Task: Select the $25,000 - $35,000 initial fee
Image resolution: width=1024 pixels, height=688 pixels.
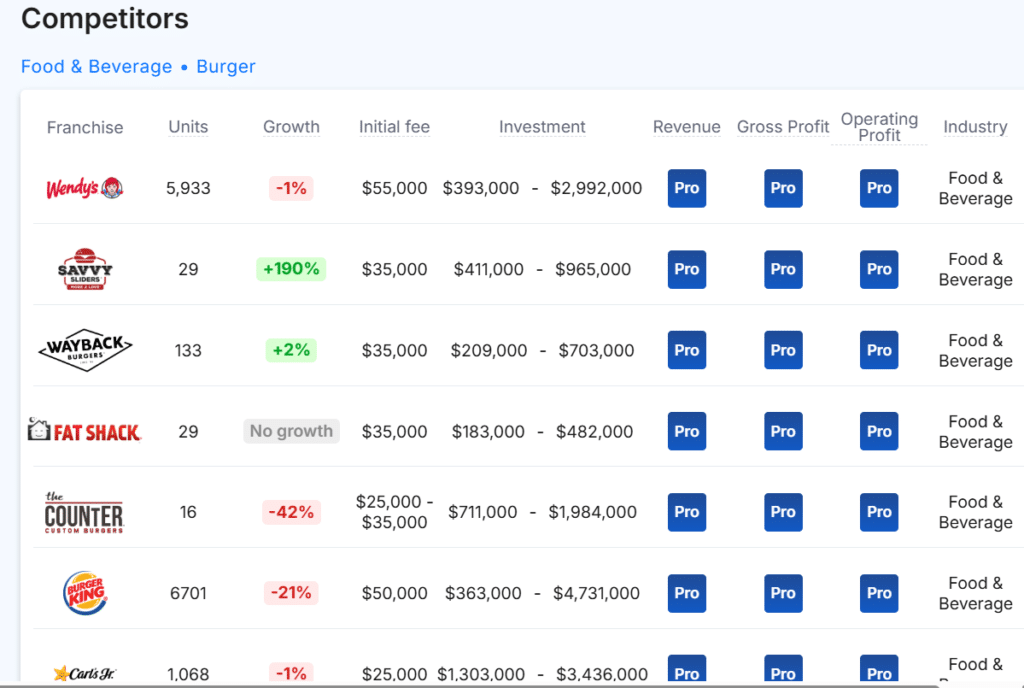Action: click(x=394, y=512)
